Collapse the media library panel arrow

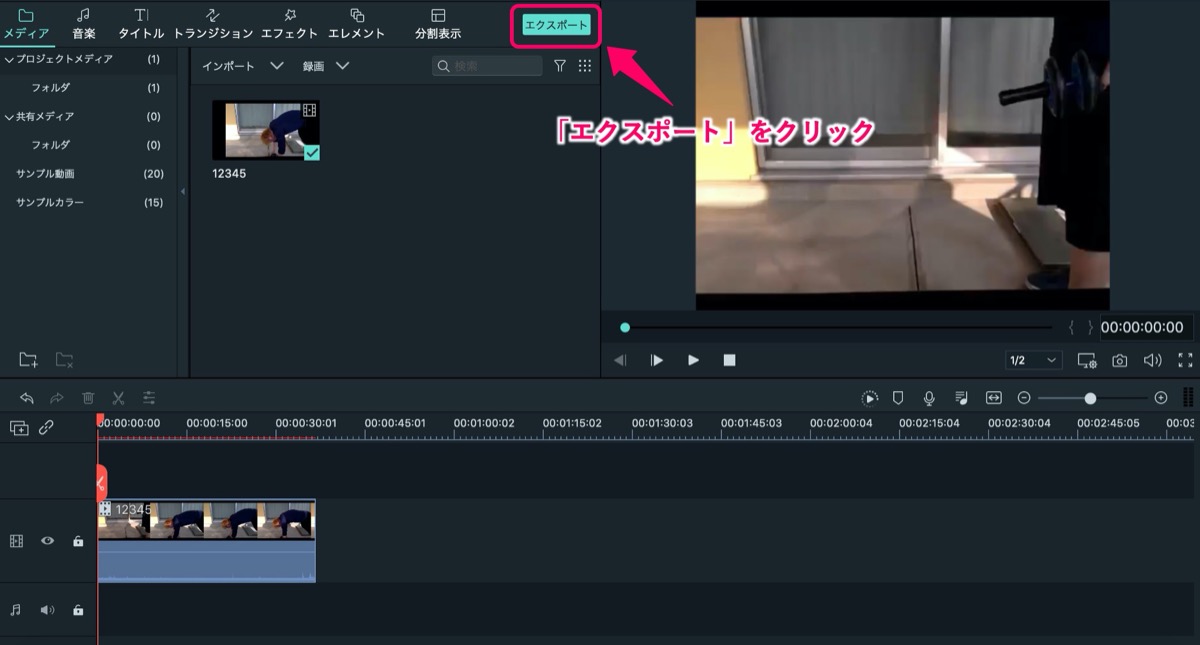tap(183, 191)
